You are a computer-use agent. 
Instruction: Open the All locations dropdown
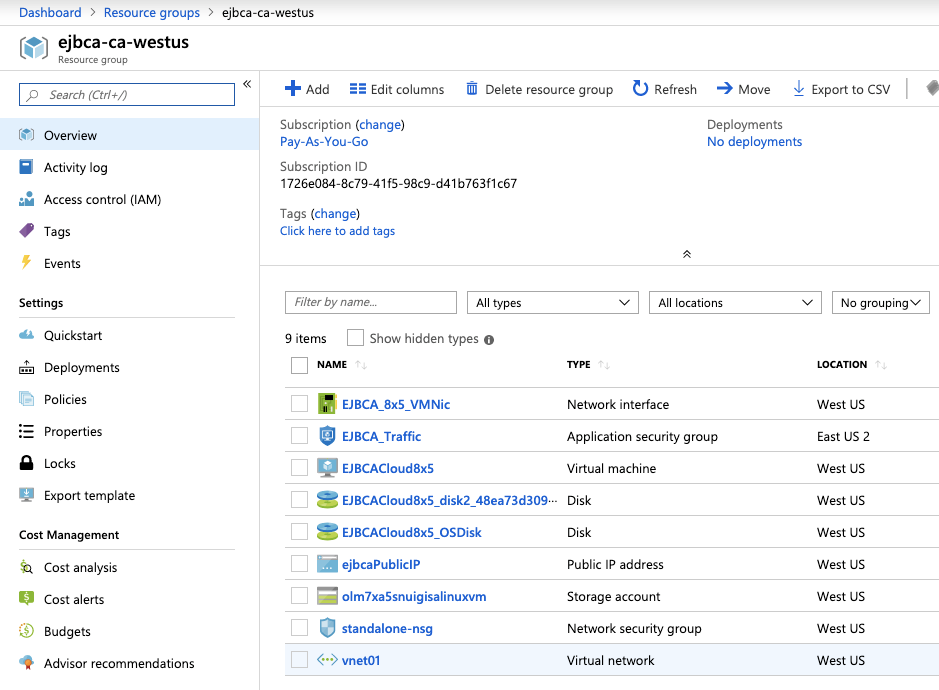pyautogui.click(x=735, y=303)
